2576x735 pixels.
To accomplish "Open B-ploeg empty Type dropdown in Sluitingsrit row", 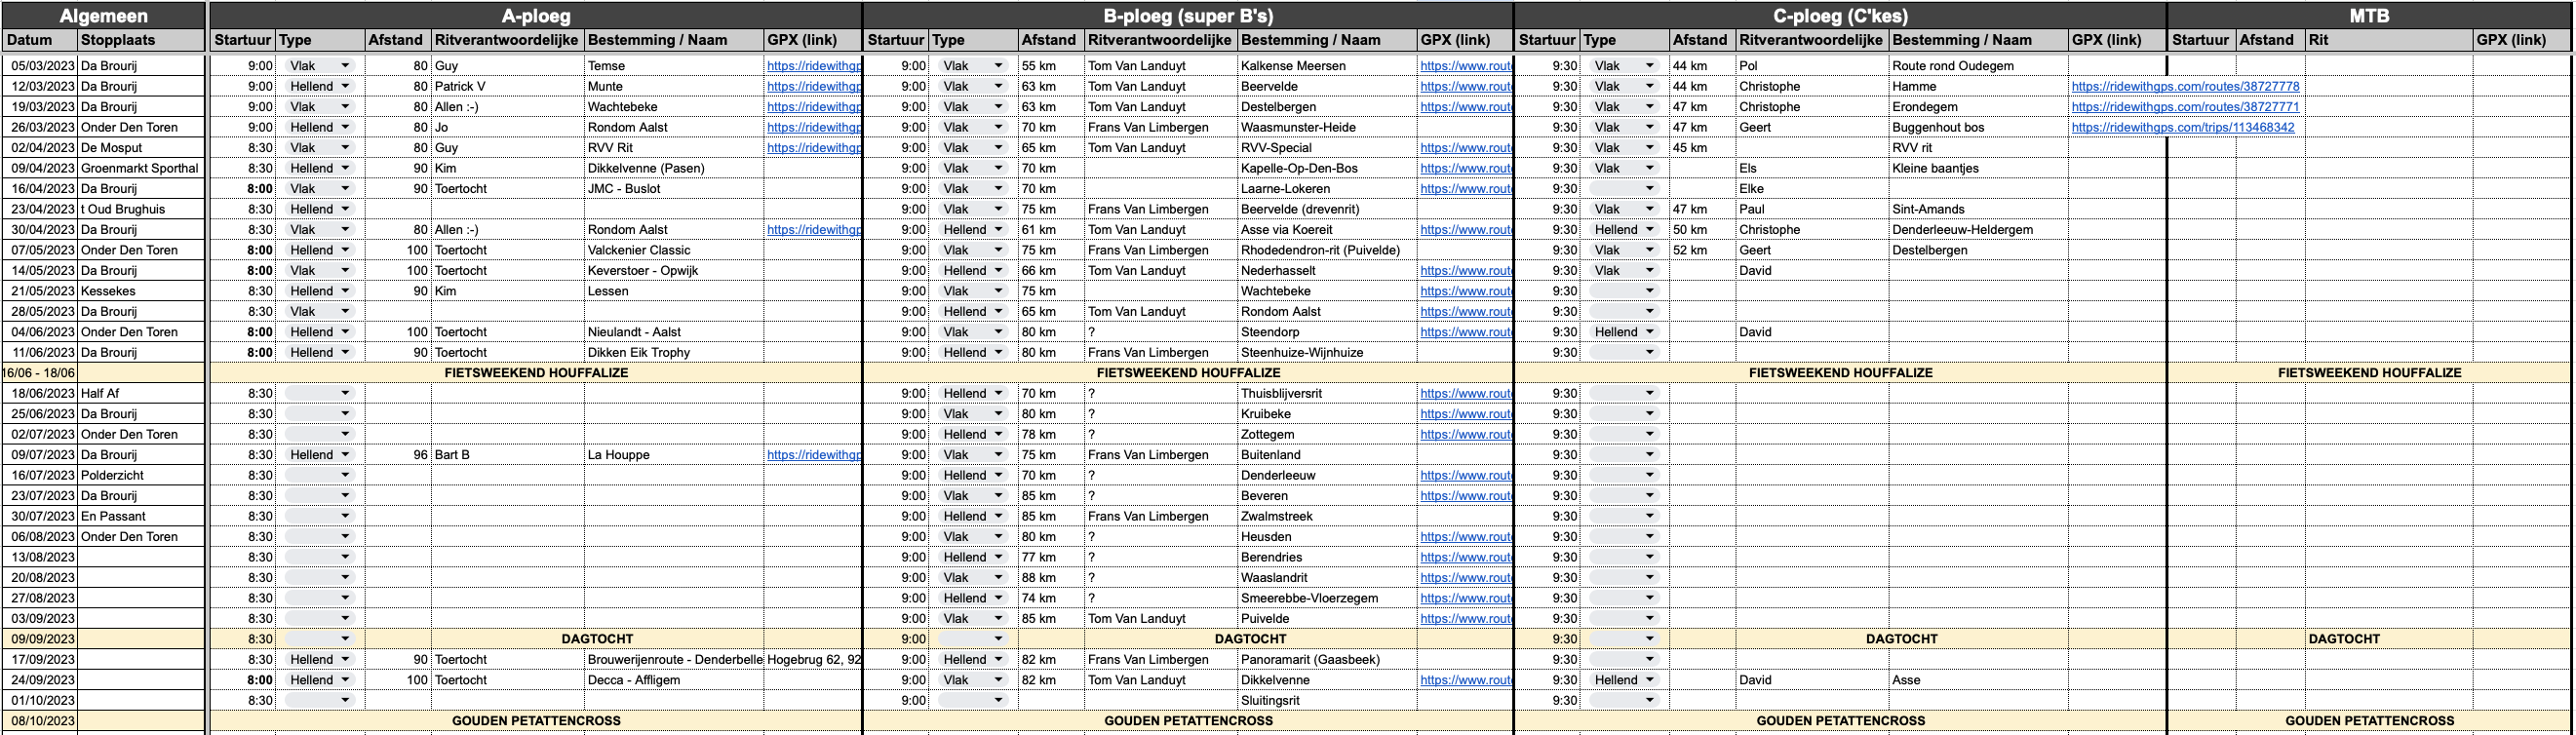I will tap(972, 700).
